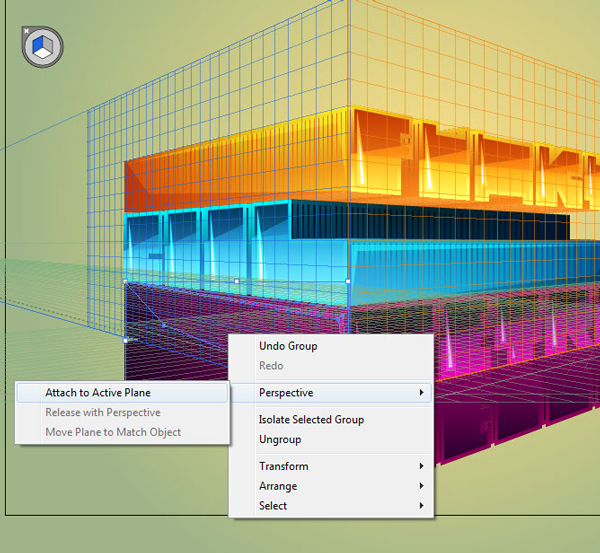This screenshot has height=553, width=600.
Task: Expand the arrow beside Transform
Action: click(421, 466)
